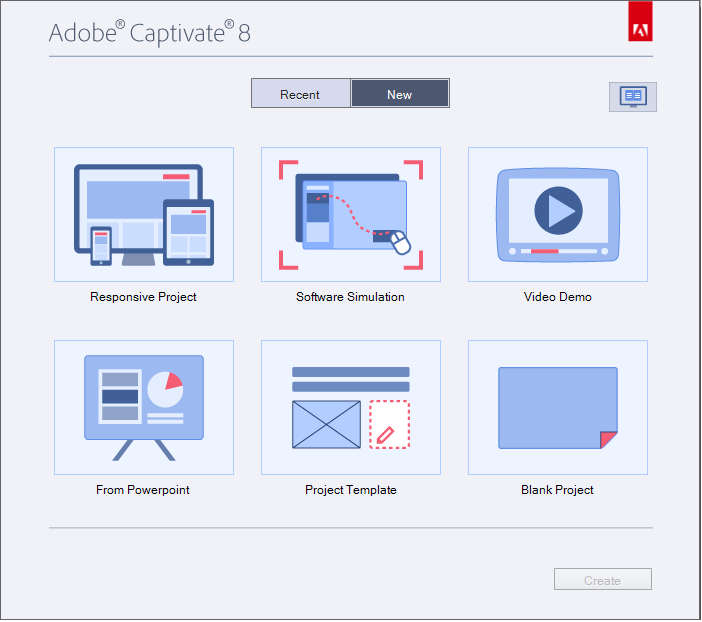The width and height of the screenshot is (702, 622).
Task: Pick the Video Demo project tile
Action: (x=558, y=214)
